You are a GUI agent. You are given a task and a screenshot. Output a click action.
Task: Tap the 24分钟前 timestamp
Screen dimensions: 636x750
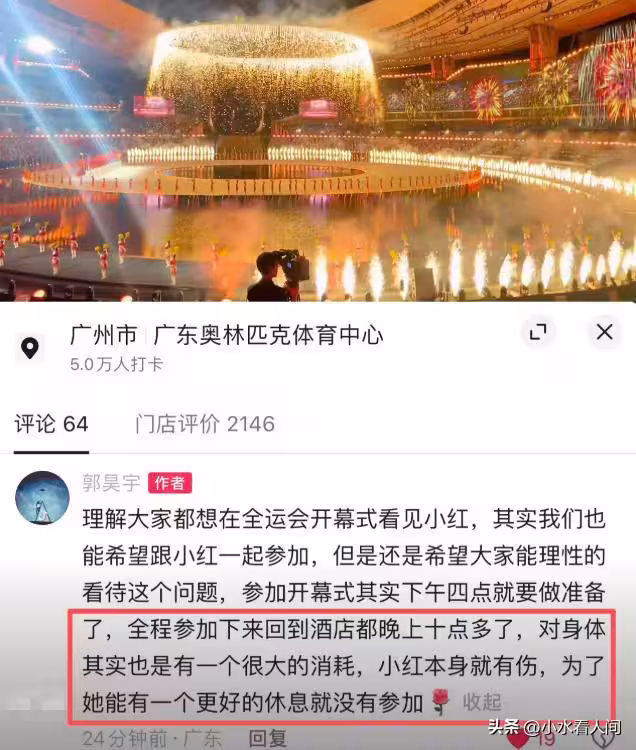(x=123, y=739)
